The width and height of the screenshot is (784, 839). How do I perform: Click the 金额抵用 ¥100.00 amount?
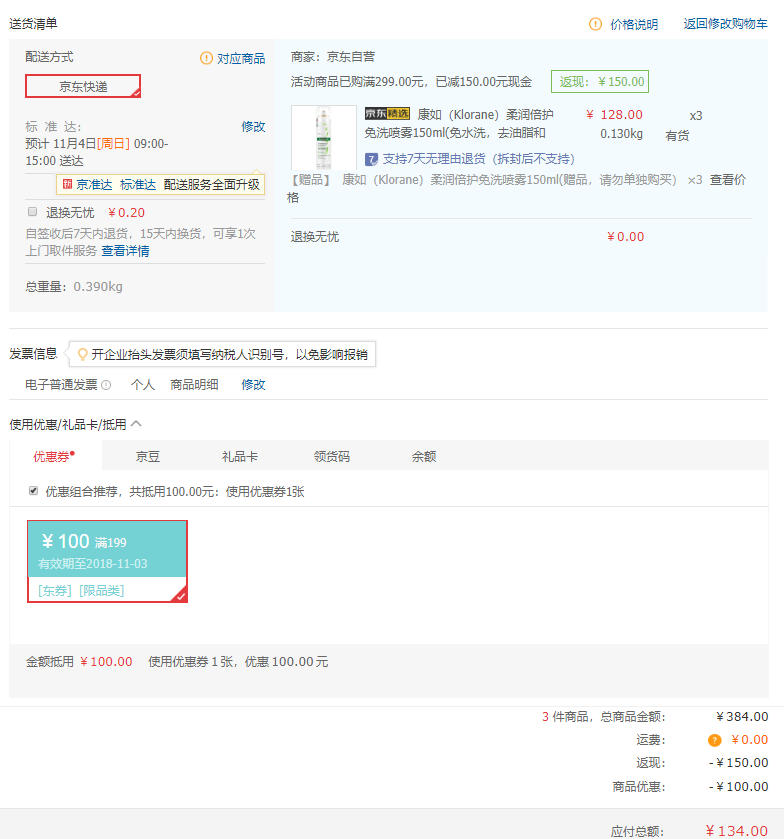pos(106,662)
